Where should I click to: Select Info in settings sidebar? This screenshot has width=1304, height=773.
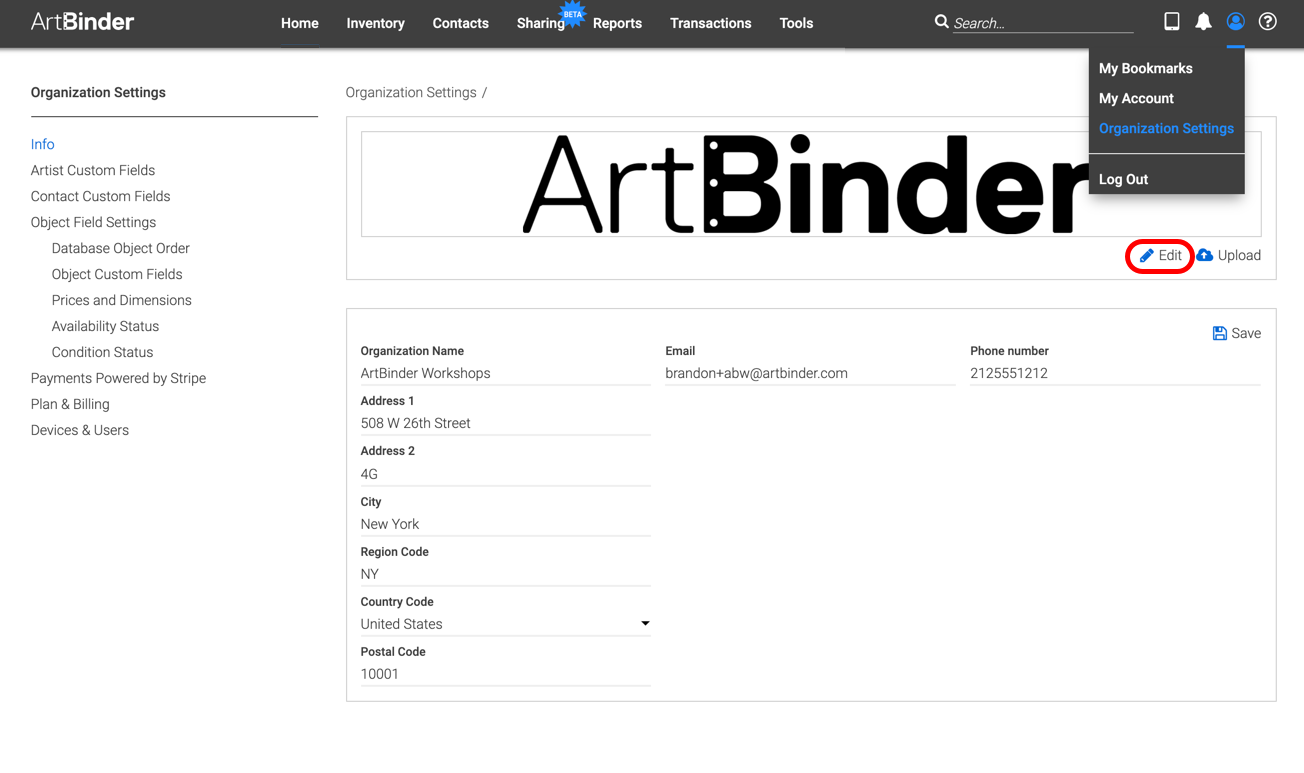pos(42,144)
